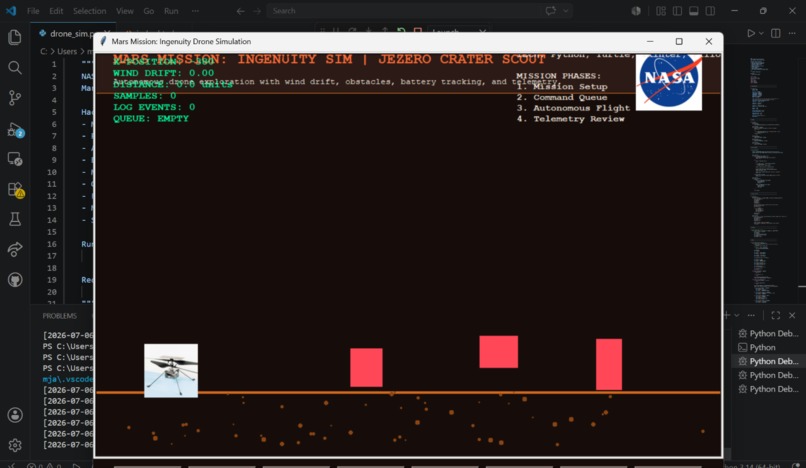Click line number 16 in the editor gutter
The height and width of the screenshot is (468, 806).
click(x=52, y=244)
